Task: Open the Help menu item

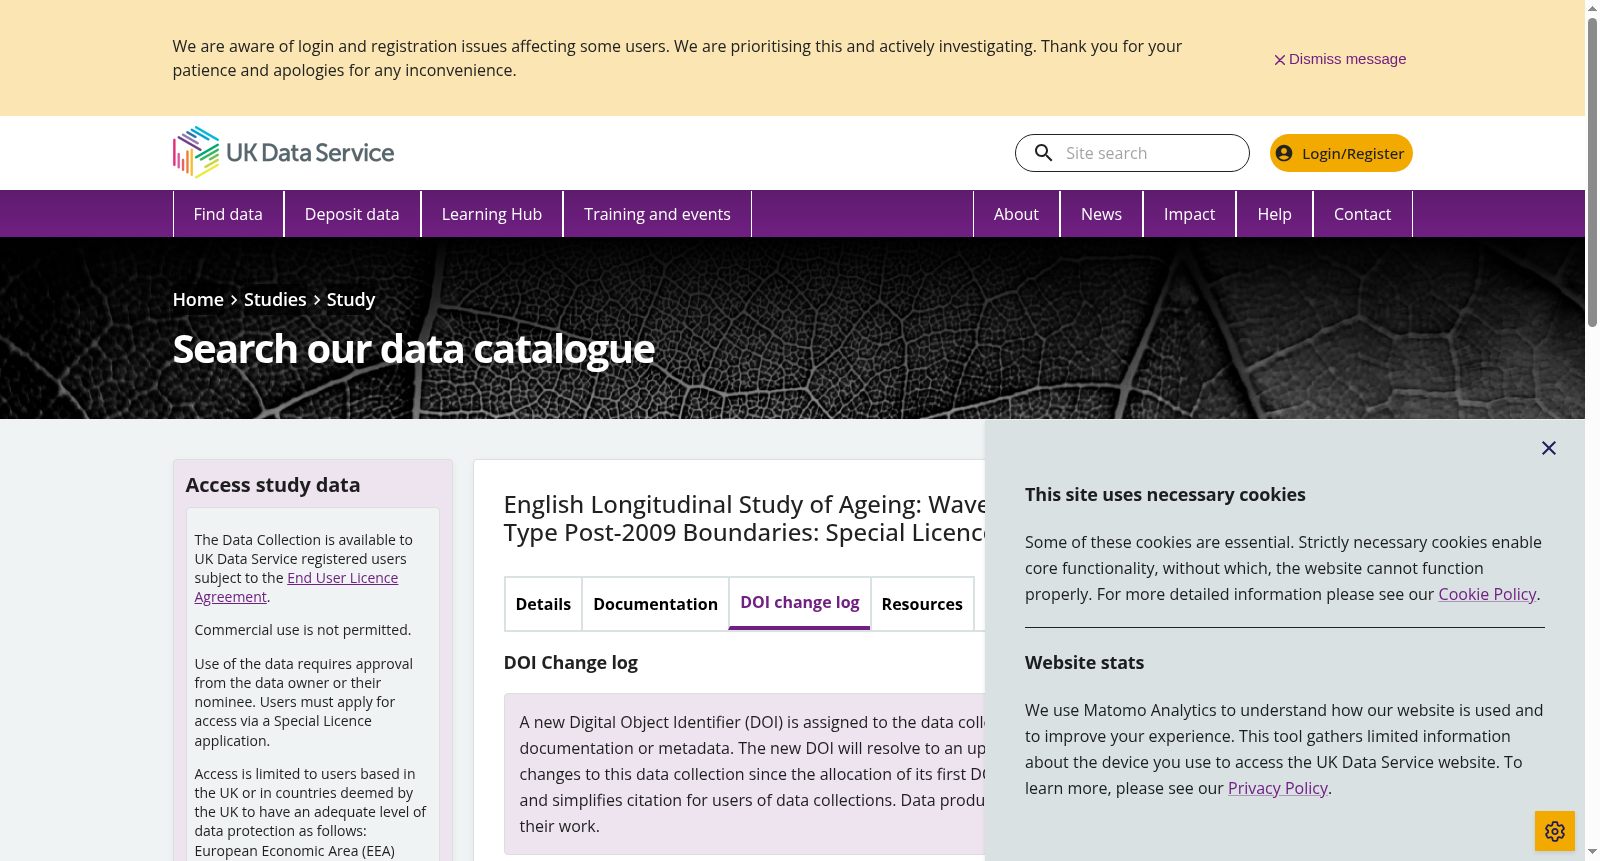Action: 1274,214
